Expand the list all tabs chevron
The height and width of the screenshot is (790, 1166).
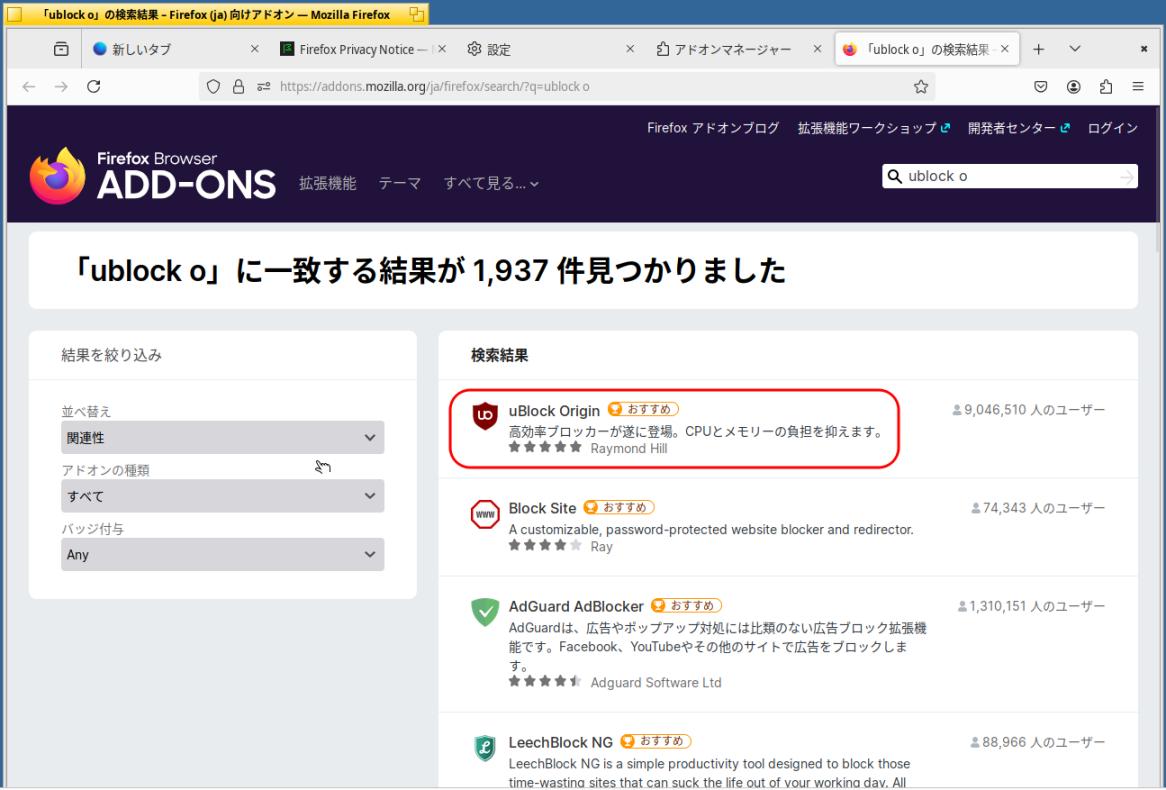[1075, 49]
